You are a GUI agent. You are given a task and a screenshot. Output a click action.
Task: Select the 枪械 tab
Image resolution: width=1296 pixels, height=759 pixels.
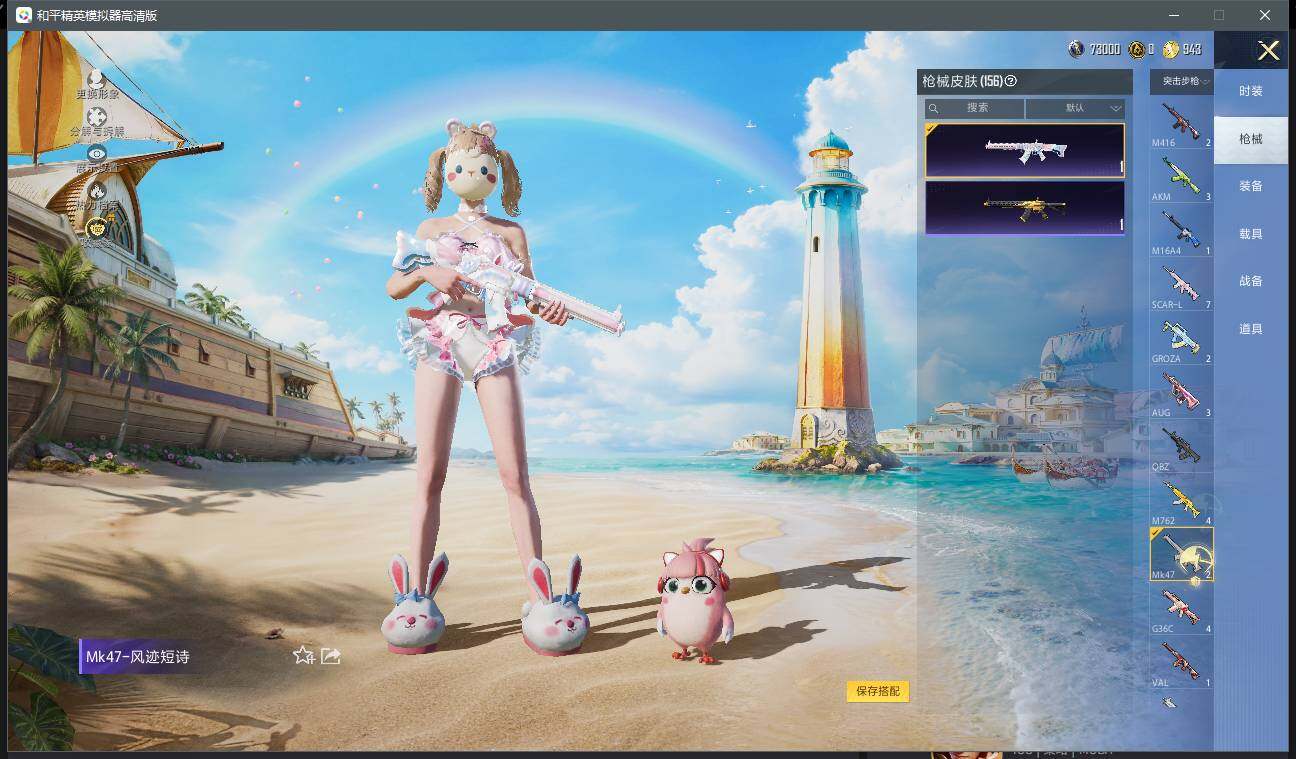pyautogui.click(x=1250, y=139)
